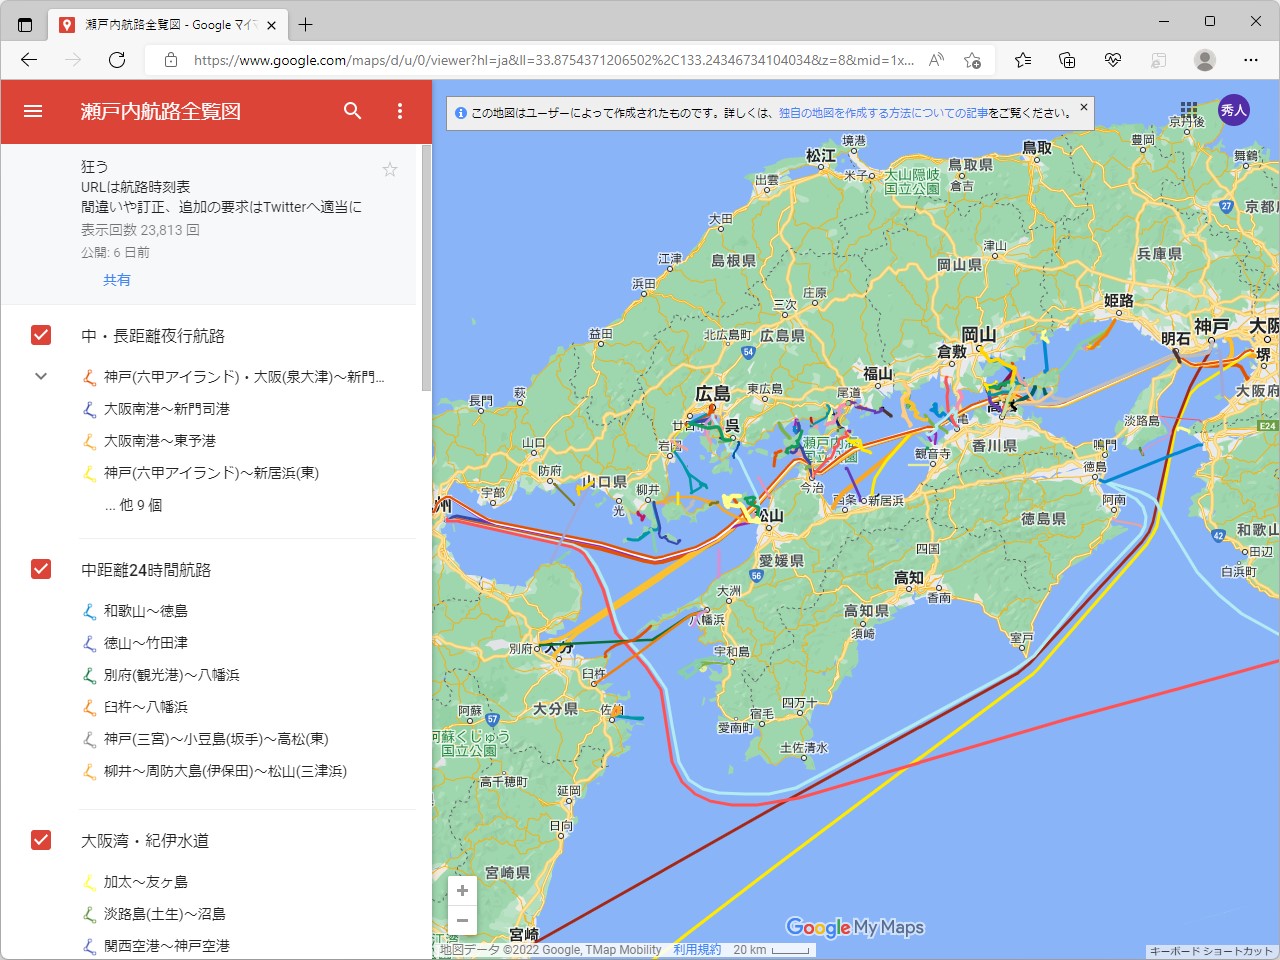Open the 利用規約 terms link
This screenshot has height=960, width=1280.
click(696, 949)
